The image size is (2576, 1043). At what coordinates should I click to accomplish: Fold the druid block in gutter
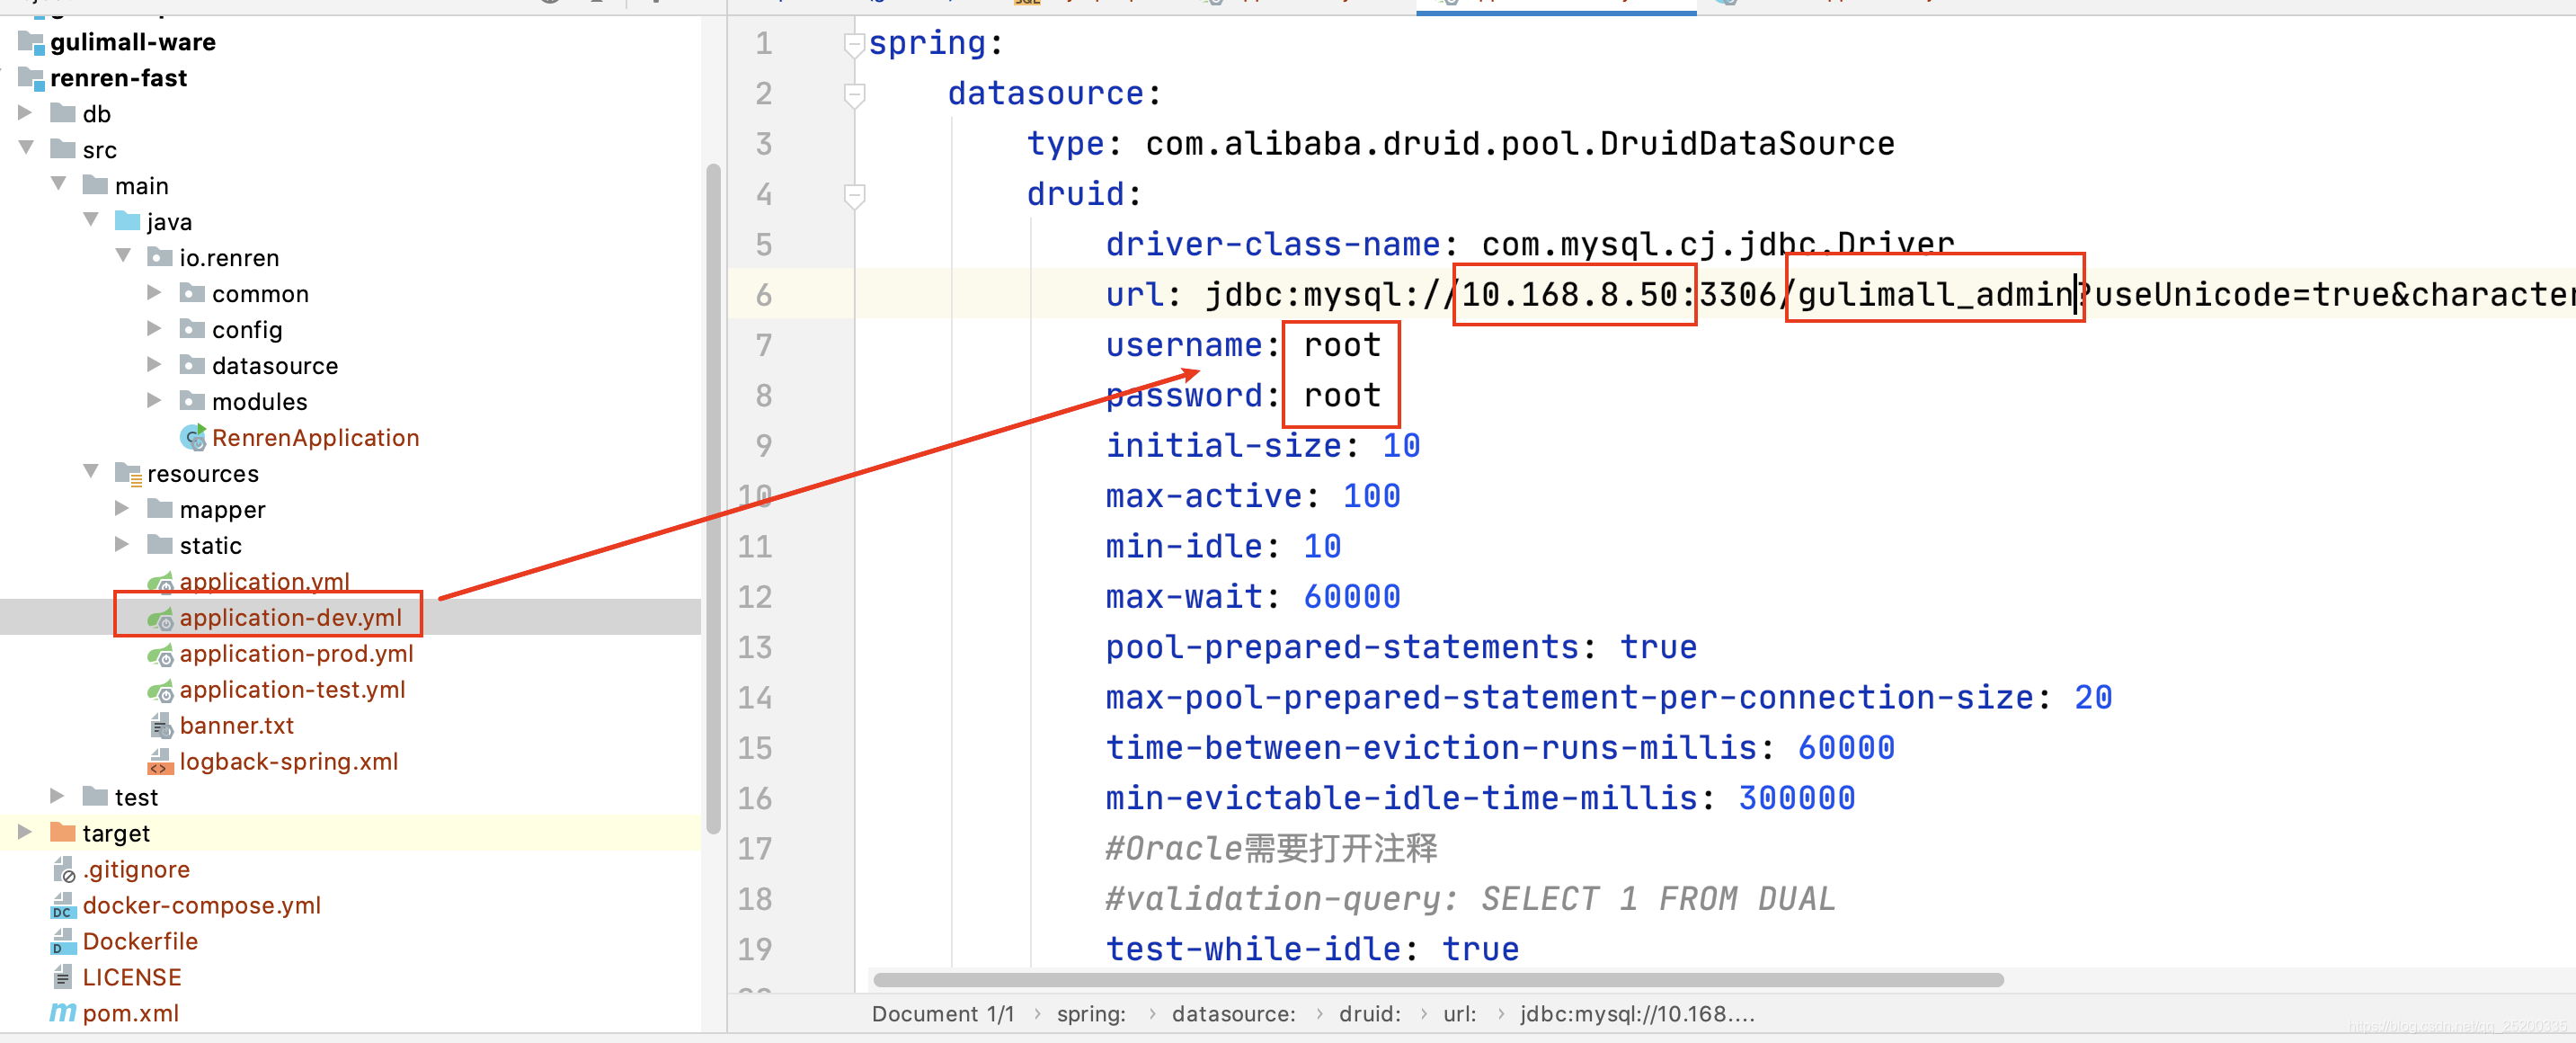(853, 195)
